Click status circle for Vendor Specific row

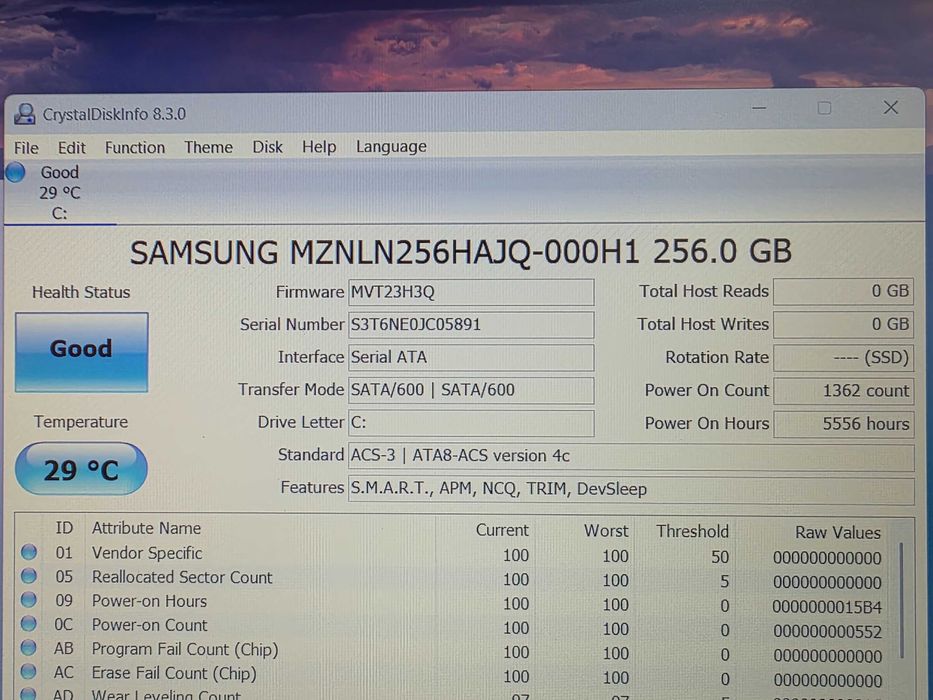[x=29, y=552]
